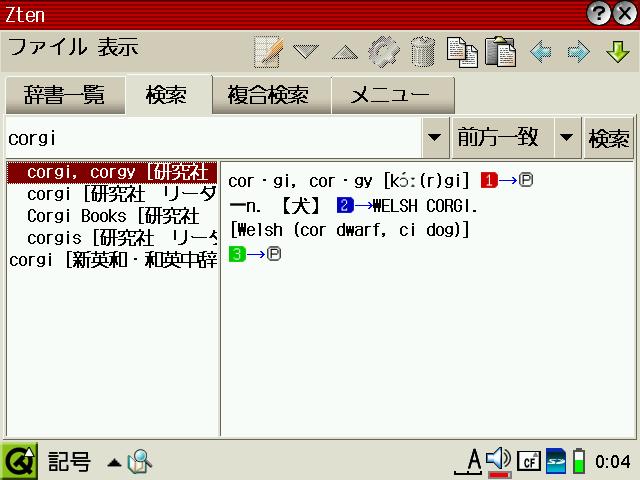
Task: Click the speaker volume icon in taskbar
Action: (x=498, y=459)
